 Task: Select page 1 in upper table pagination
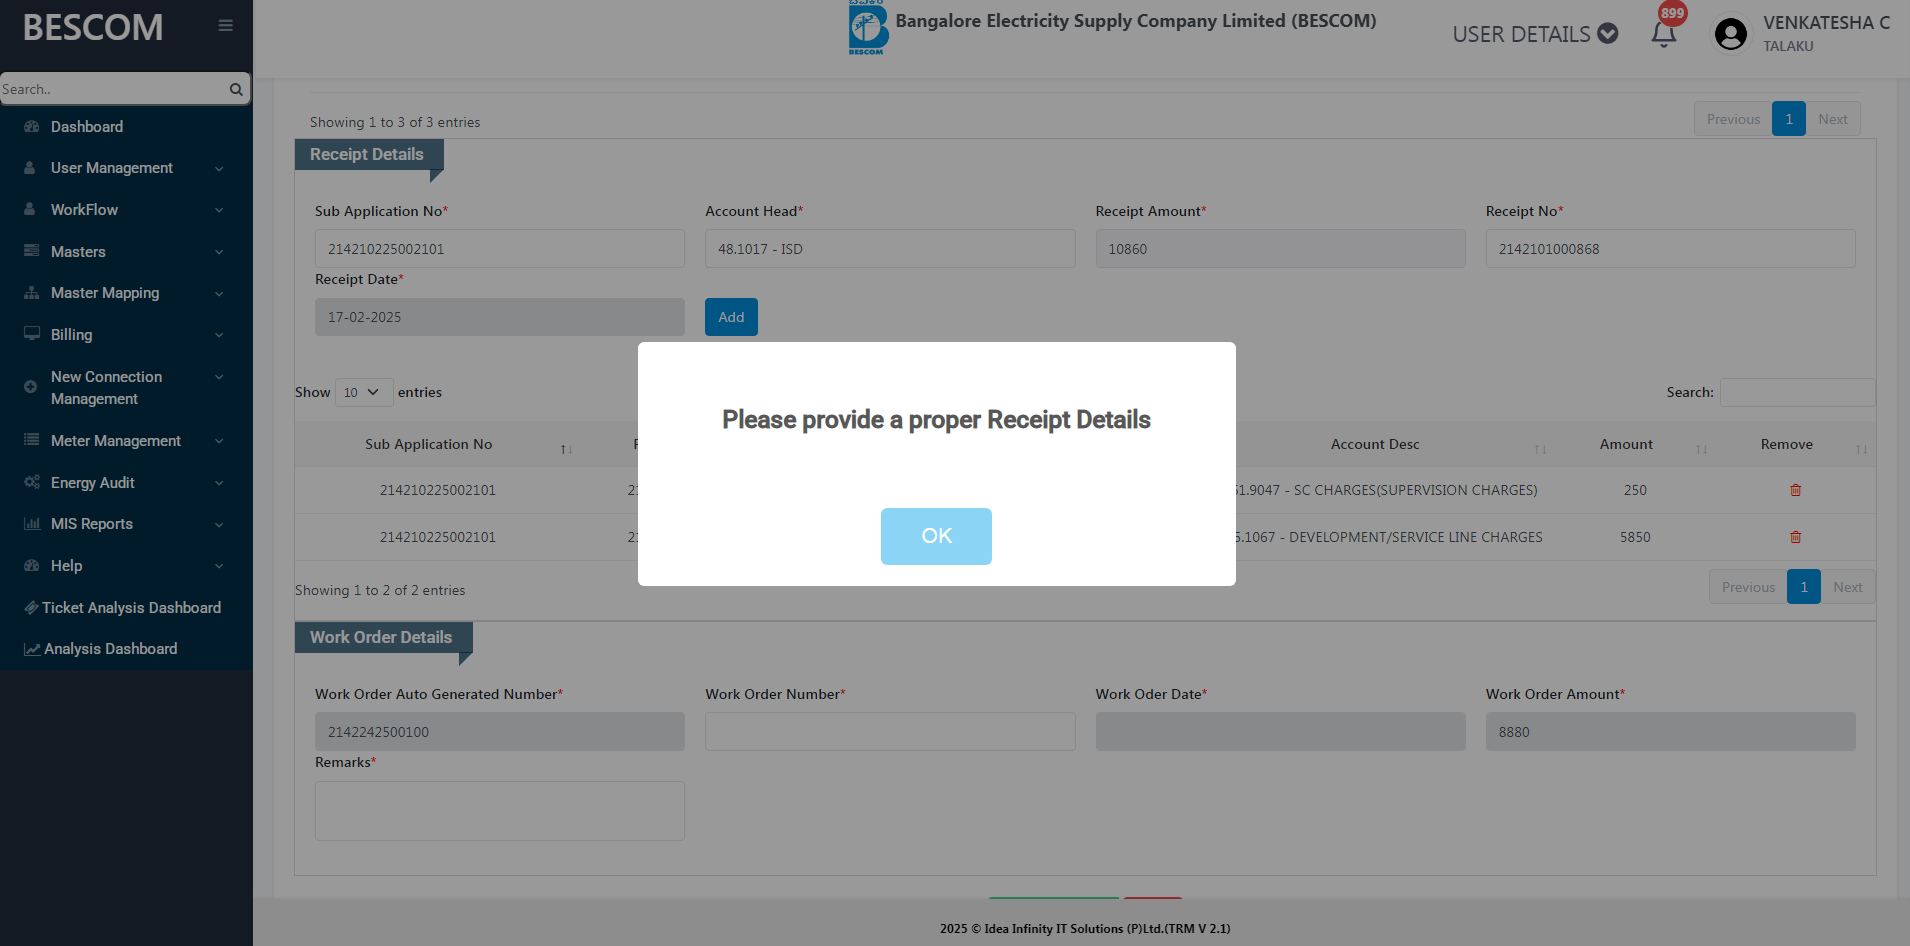(1789, 119)
